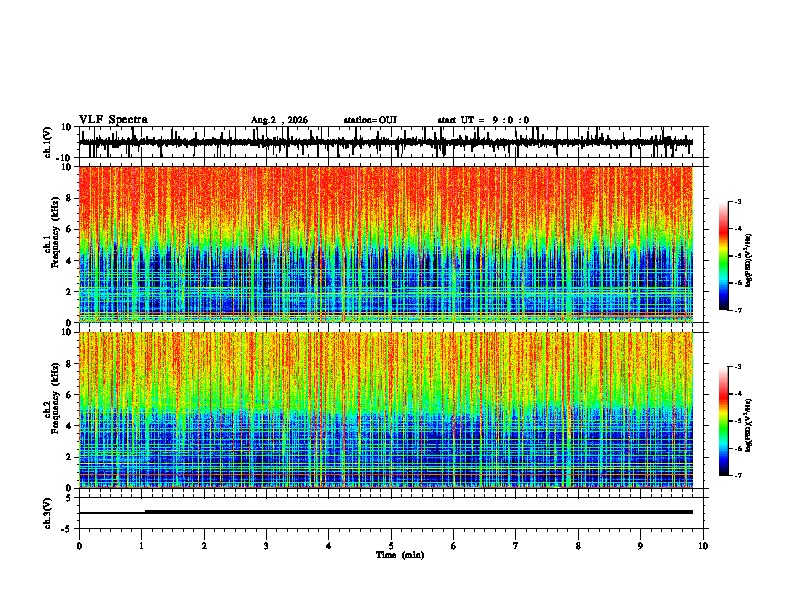792x612 pixels.
Task: Click the station=OUI label
Action: click(370, 120)
